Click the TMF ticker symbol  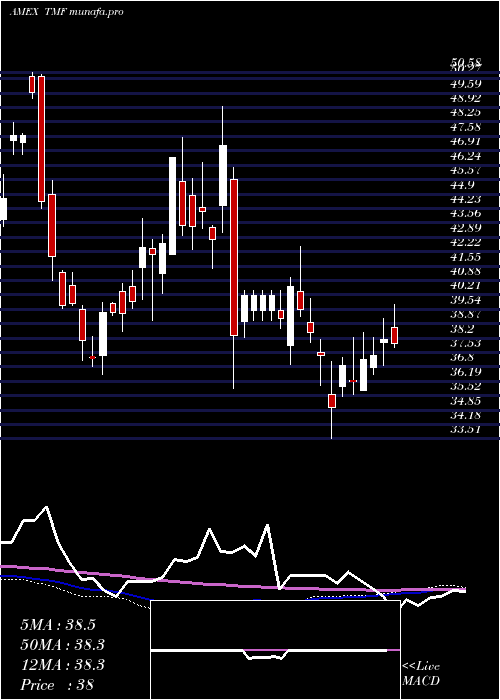(55, 12)
